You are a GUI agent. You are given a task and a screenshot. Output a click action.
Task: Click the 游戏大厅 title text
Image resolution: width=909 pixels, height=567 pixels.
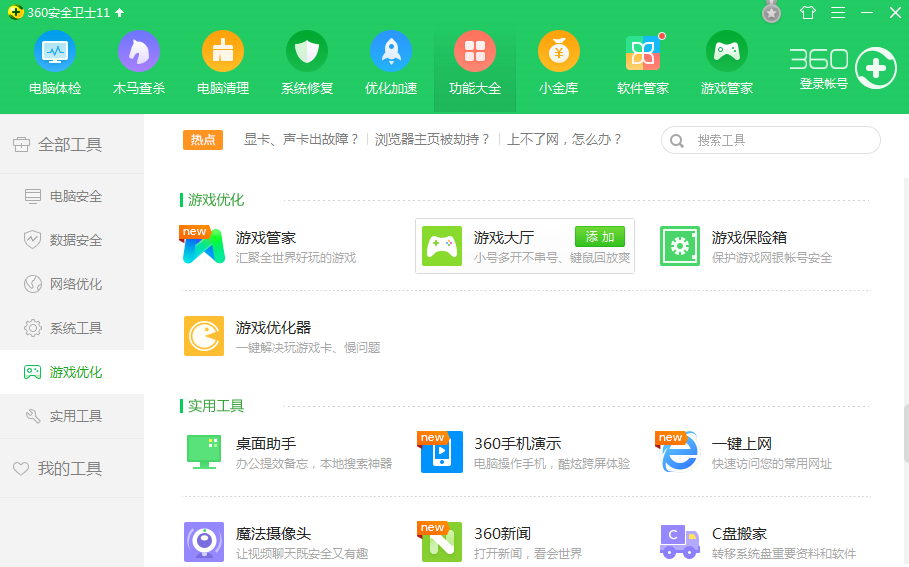point(504,238)
